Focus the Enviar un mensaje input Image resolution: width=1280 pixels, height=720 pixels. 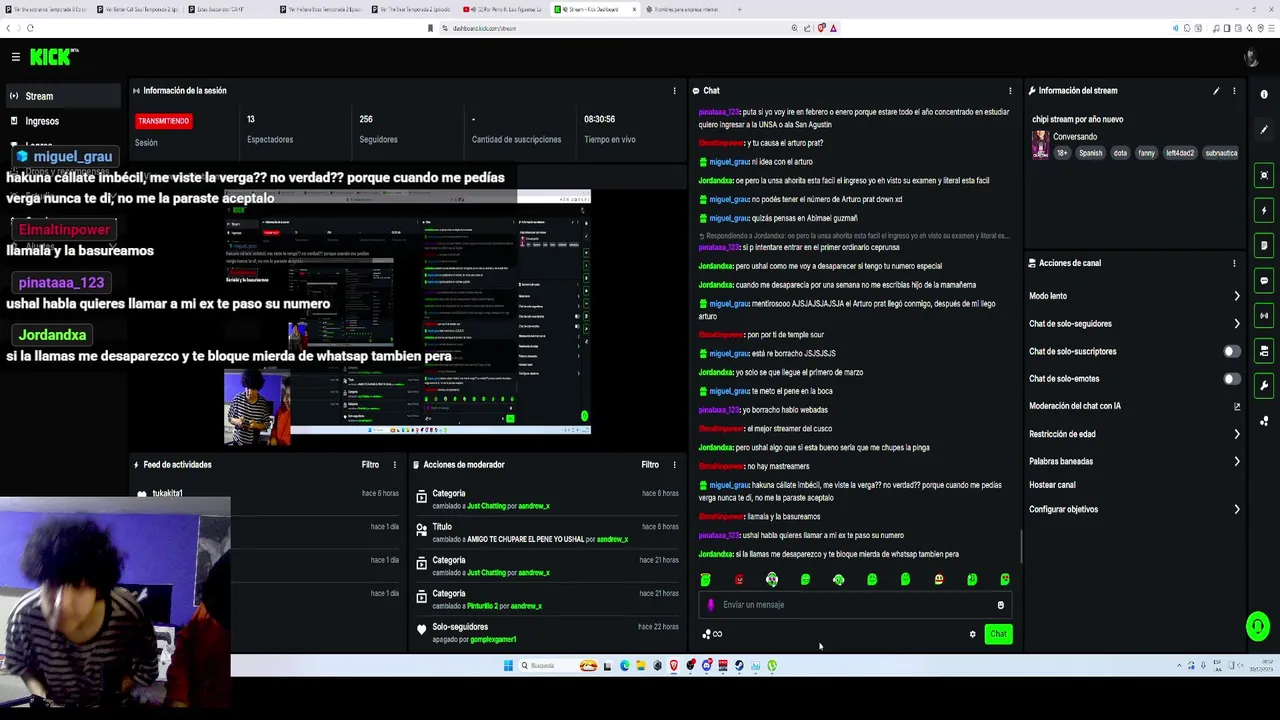[x=855, y=605]
